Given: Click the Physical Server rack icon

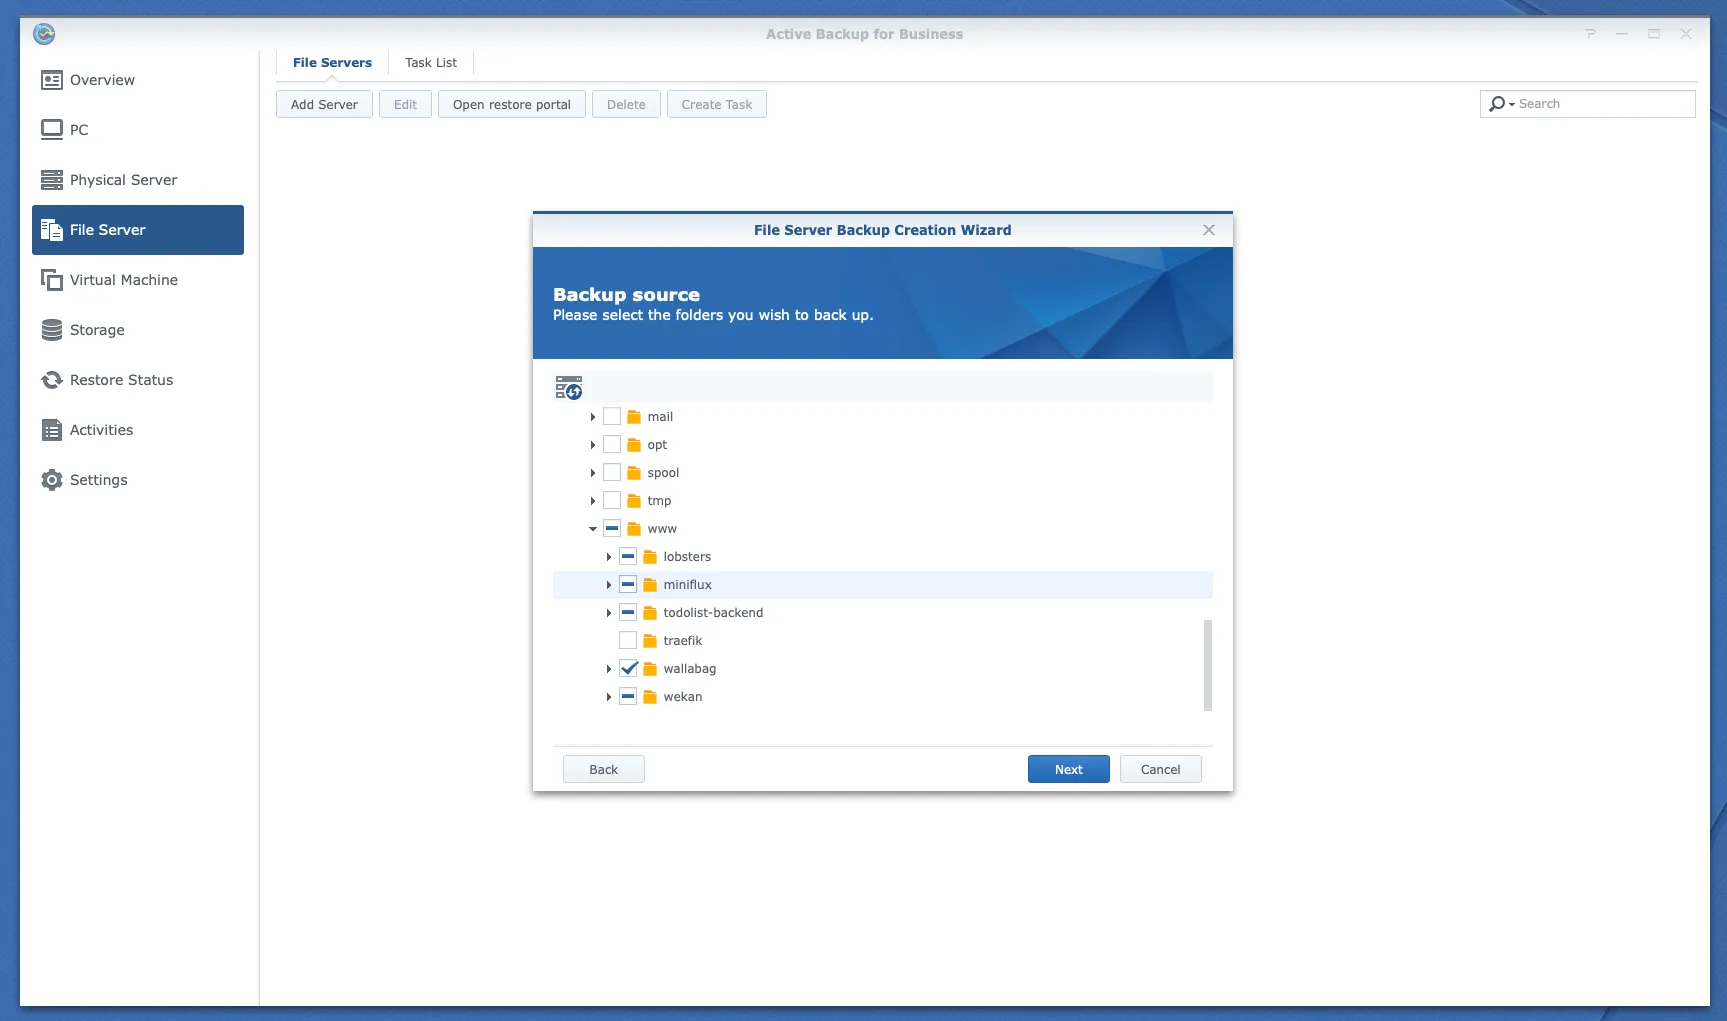Looking at the screenshot, I should [52, 180].
